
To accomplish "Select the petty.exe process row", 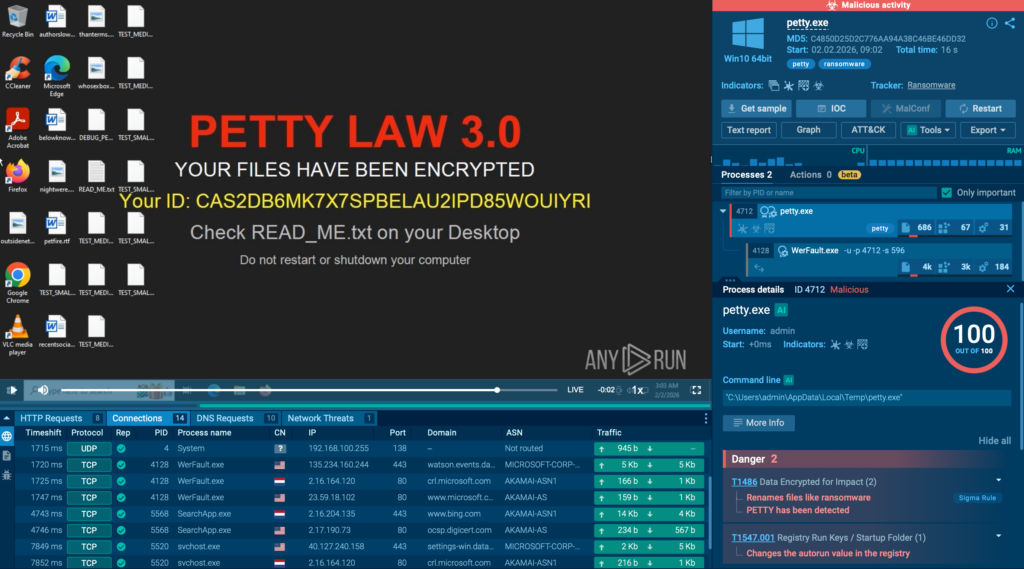I will tap(872, 220).
